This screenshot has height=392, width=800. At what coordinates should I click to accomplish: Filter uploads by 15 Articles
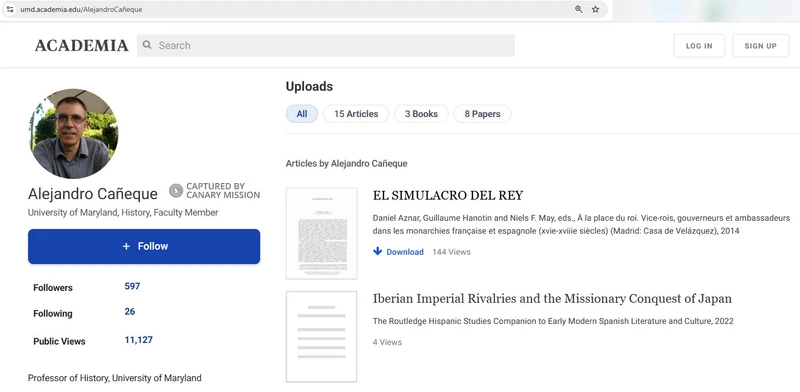point(356,114)
